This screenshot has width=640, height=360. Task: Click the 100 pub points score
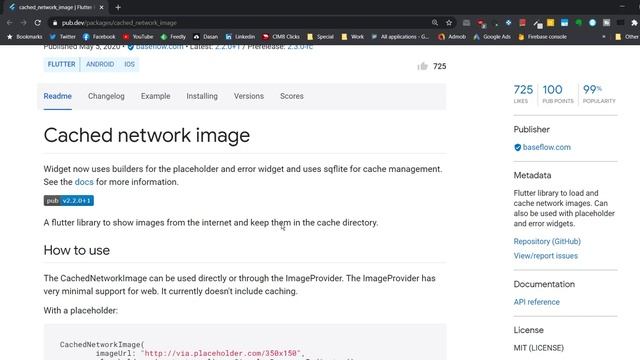click(x=558, y=93)
